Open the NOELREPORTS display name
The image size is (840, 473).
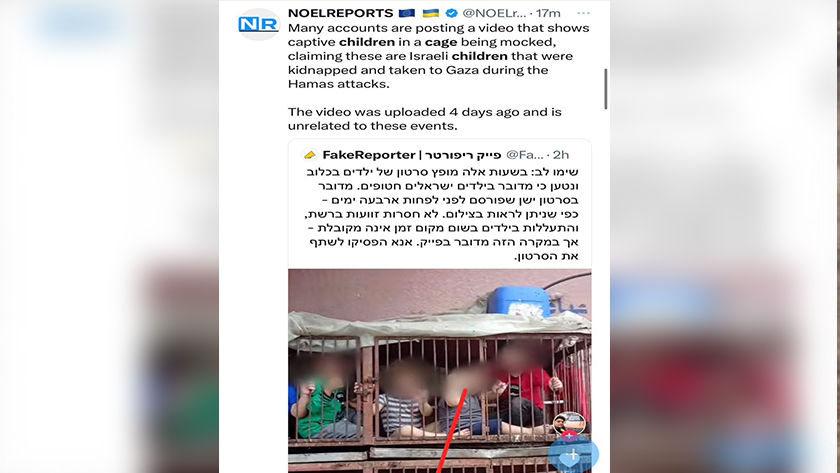(x=340, y=13)
